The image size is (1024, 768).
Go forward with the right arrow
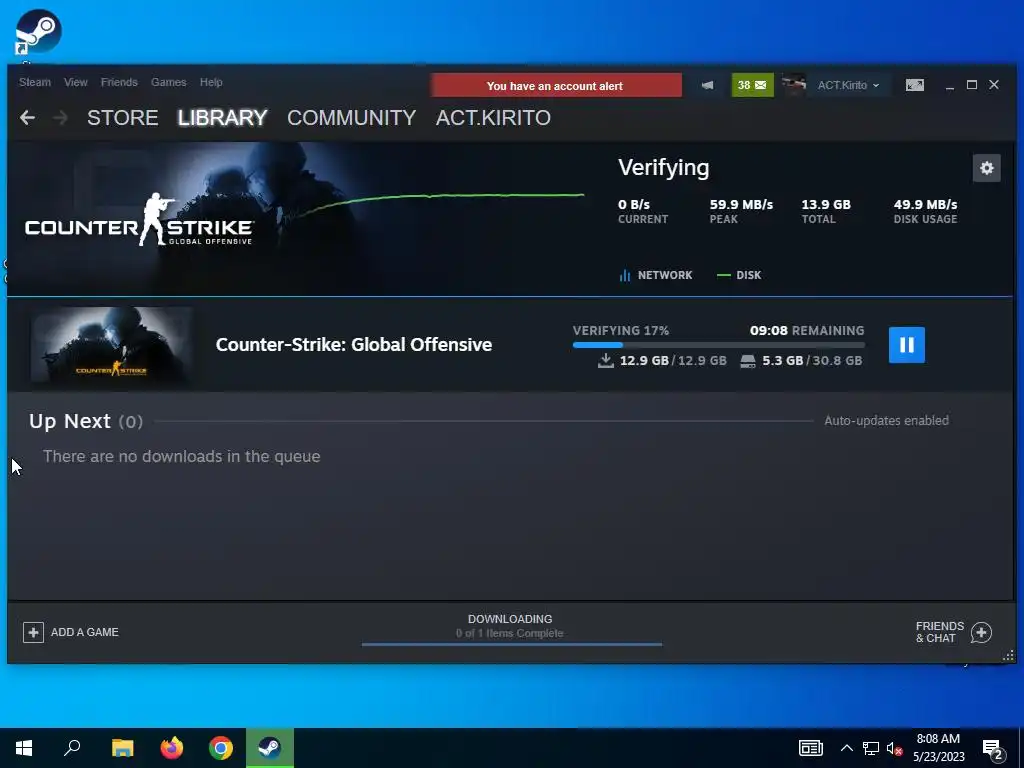pos(60,118)
